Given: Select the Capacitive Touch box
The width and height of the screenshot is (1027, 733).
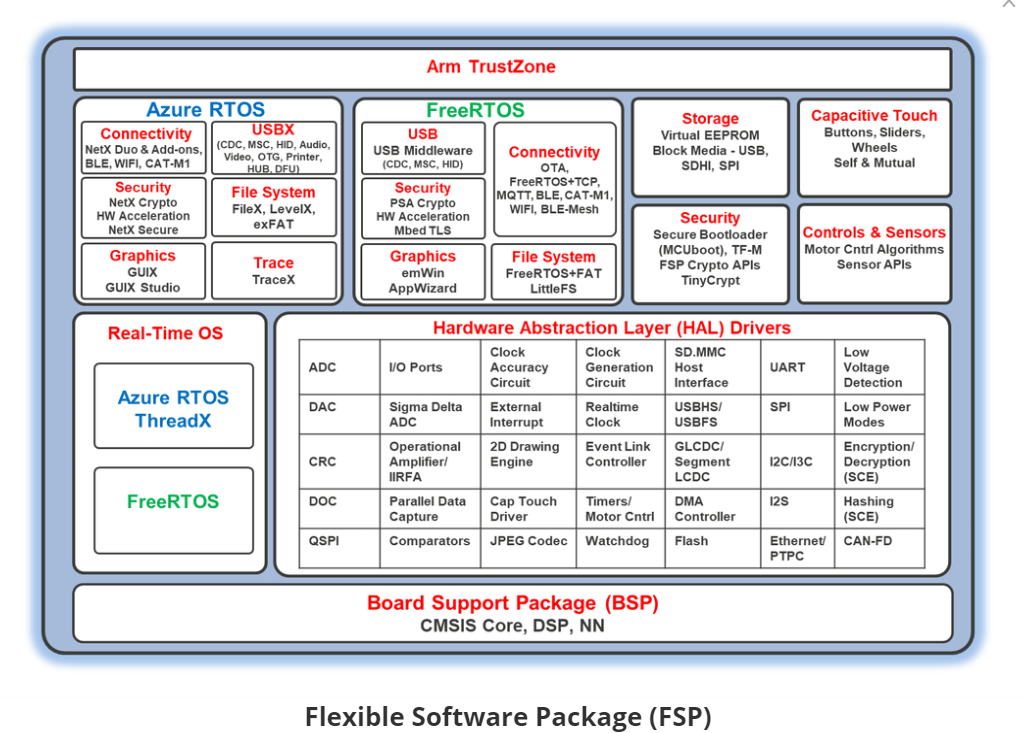Looking at the screenshot, I should pyautogui.click(x=874, y=147).
